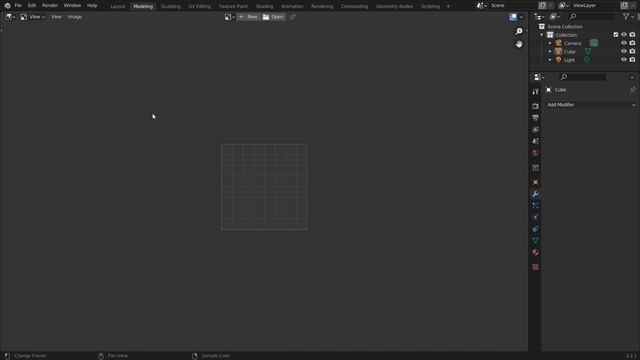The width and height of the screenshot is (640, 360).
Task: Open the outliner filter dropdown
Action: [628, 17]
